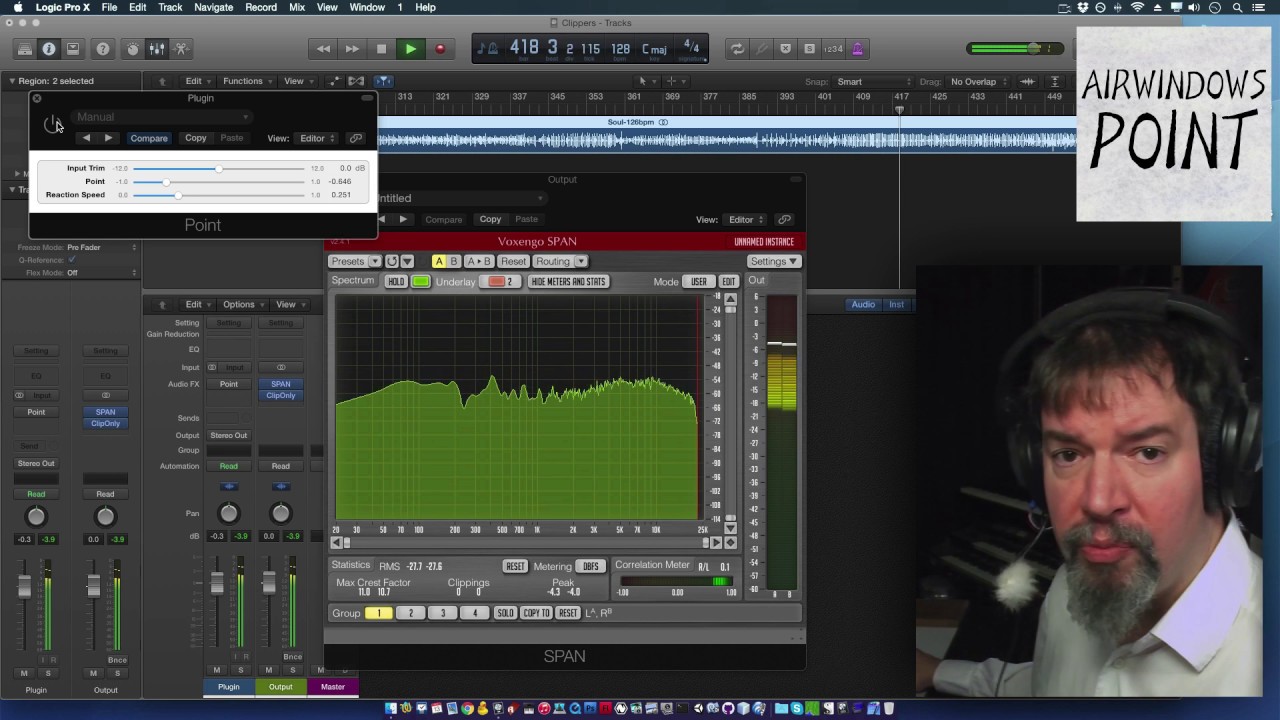Open Quick Help question mark button

(x=103, y=49)
